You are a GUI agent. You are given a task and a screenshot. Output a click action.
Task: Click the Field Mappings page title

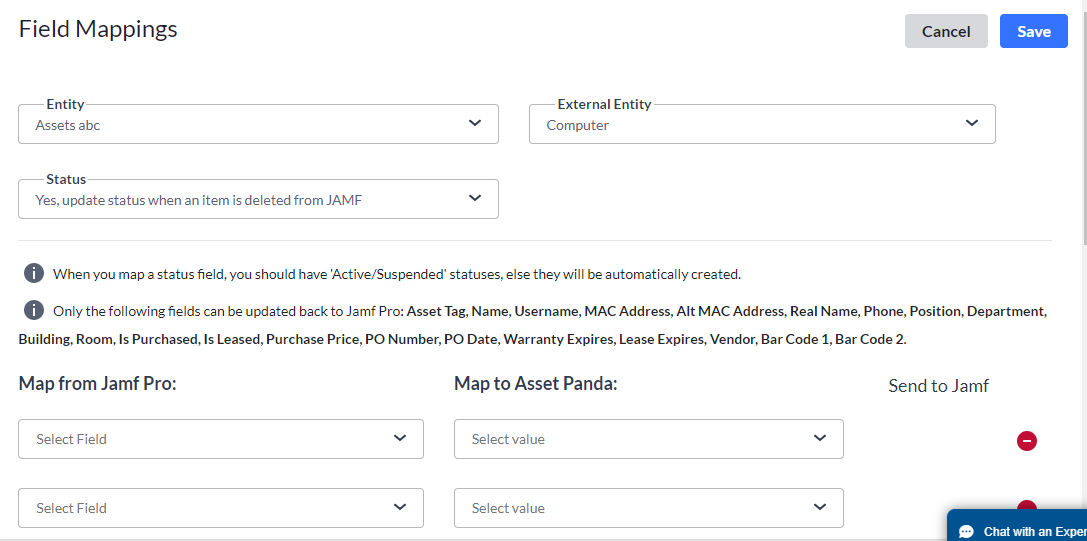[x=98, y=29]
